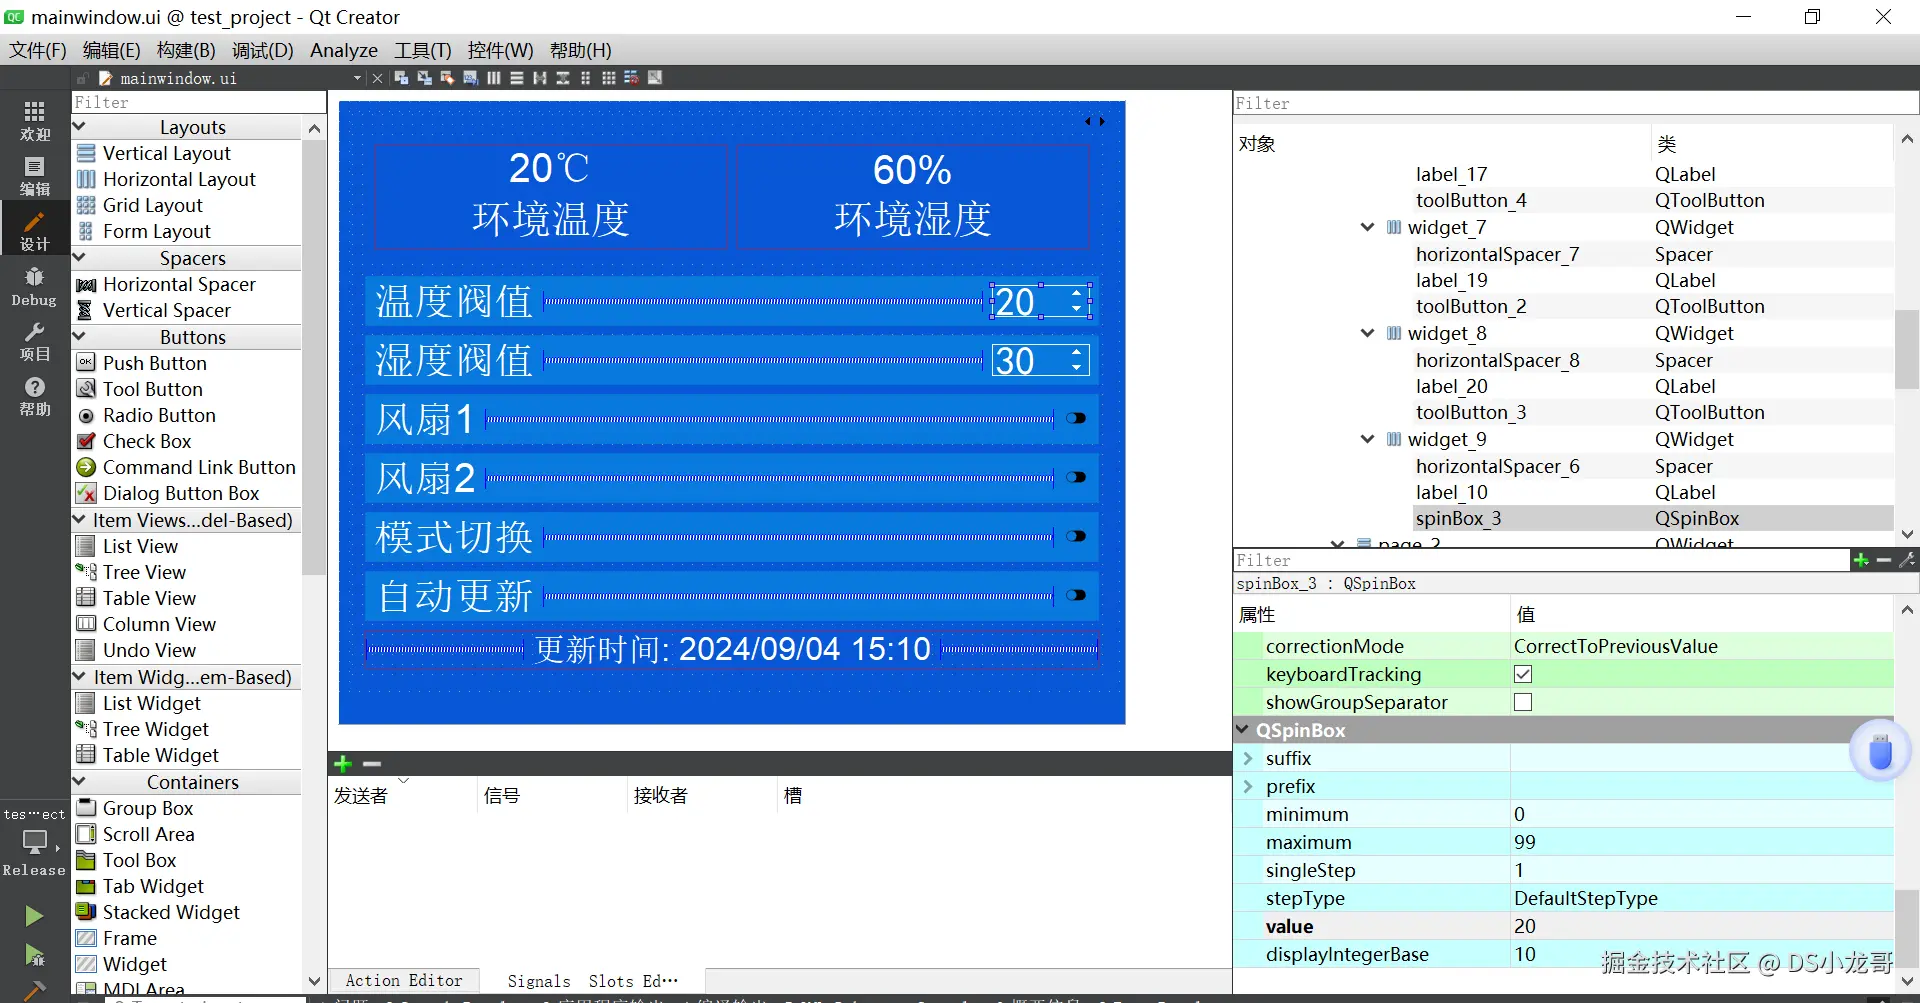Screen dimensions: 1920x1003
Task: Add dynamic property with green plus icon
Action: (1861, 560)
